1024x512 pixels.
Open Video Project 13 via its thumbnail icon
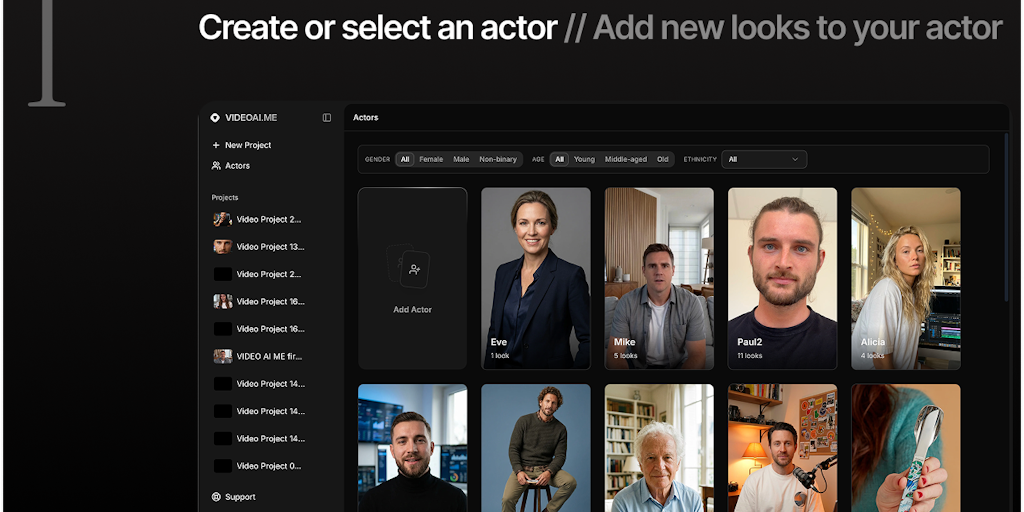pyautogui.click(x=222, y=246)
